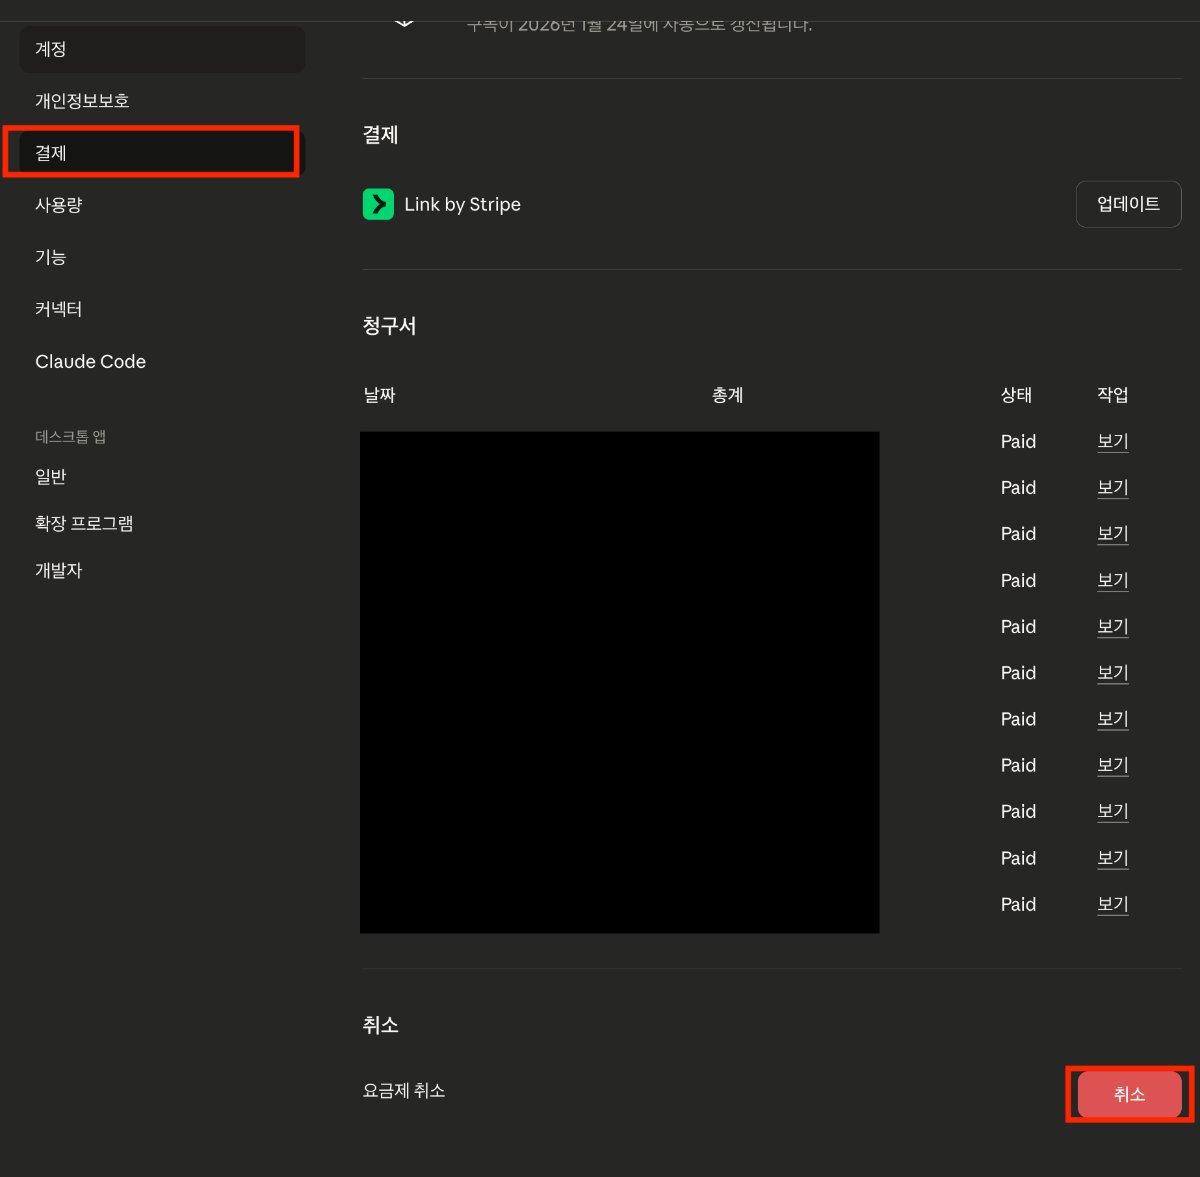Open the 확장 프로그램 settings page
The image size is (1200, 1177).
coord(84,523)
